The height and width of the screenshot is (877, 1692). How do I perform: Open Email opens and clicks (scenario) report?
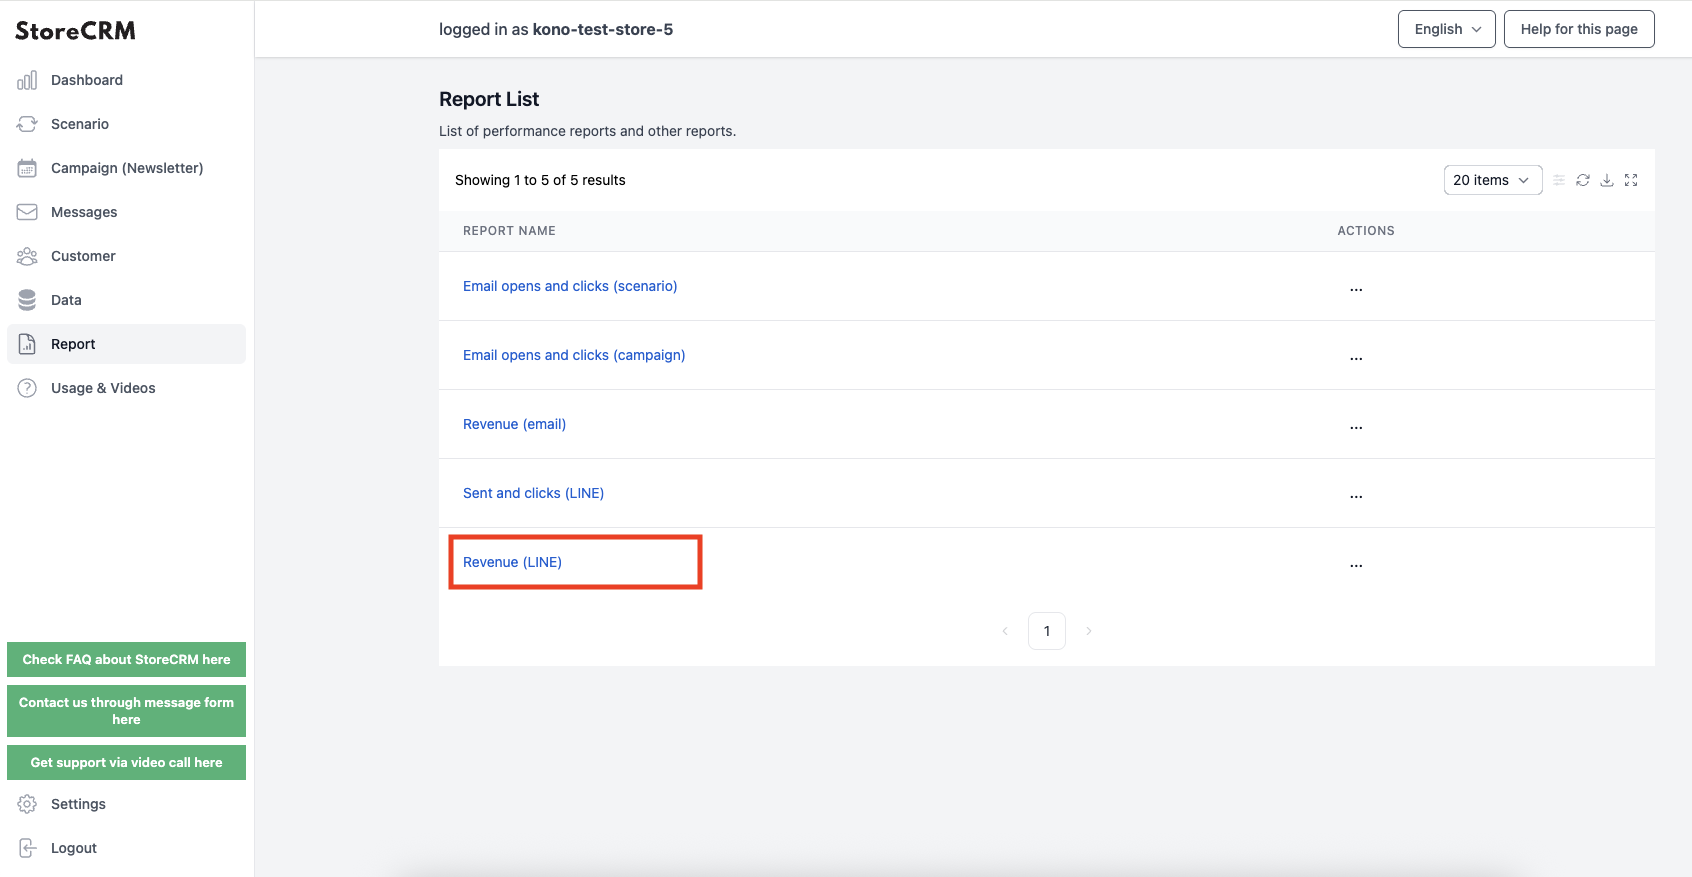pyautogui.click(x=570, y=286)
